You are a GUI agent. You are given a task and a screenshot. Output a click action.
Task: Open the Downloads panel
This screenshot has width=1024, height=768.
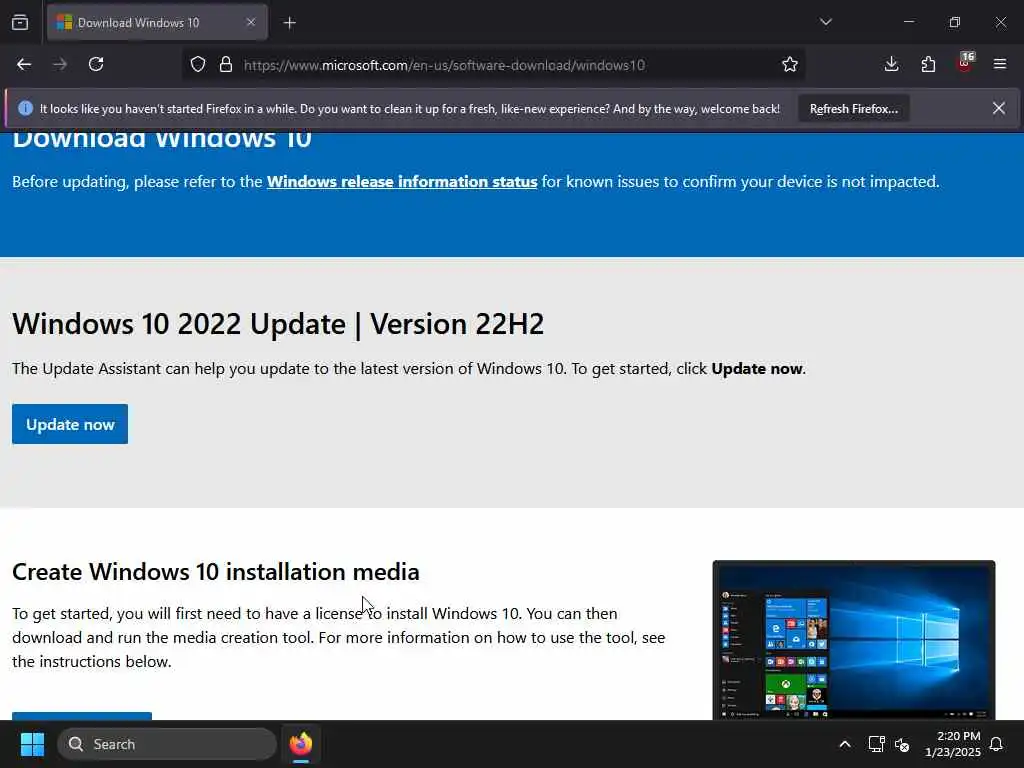click(x=891, y=64)
